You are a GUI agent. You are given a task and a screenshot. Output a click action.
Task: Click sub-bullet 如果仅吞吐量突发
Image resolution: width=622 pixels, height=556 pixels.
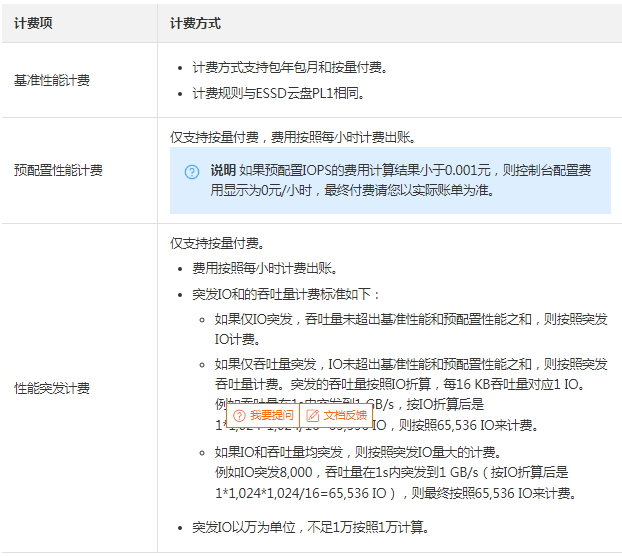[x=411, y=395]
